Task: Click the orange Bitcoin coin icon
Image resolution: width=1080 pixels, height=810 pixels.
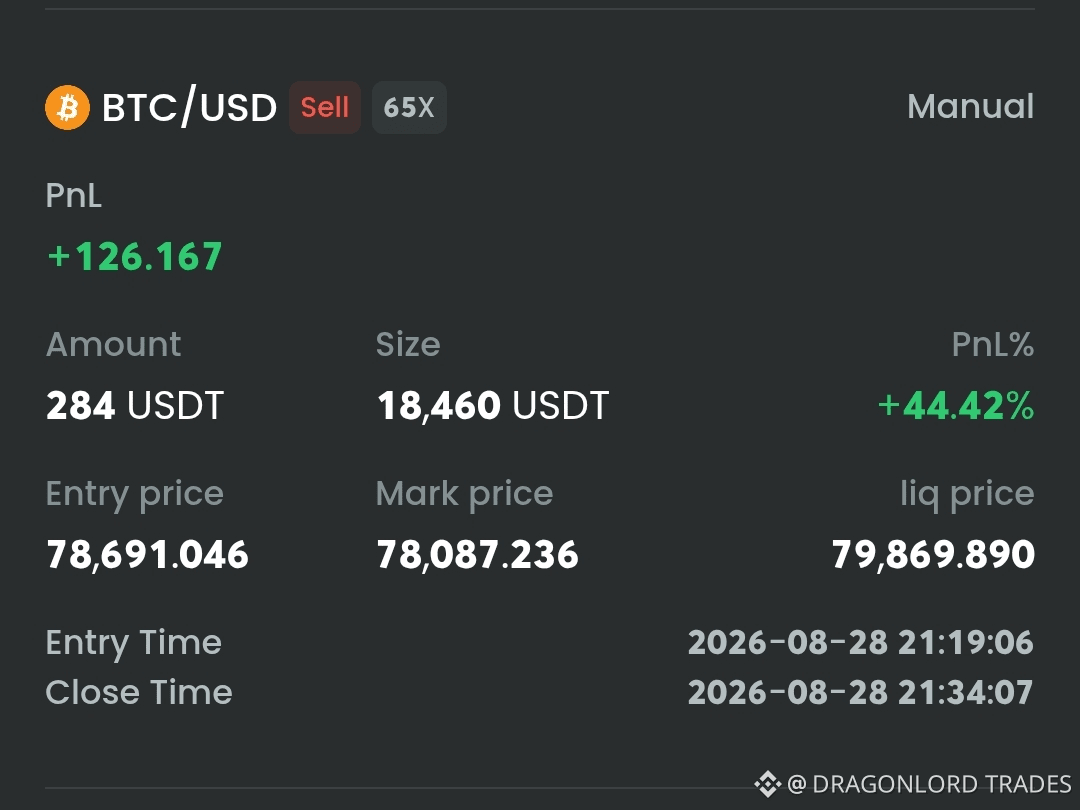Action: click(68, 107)
